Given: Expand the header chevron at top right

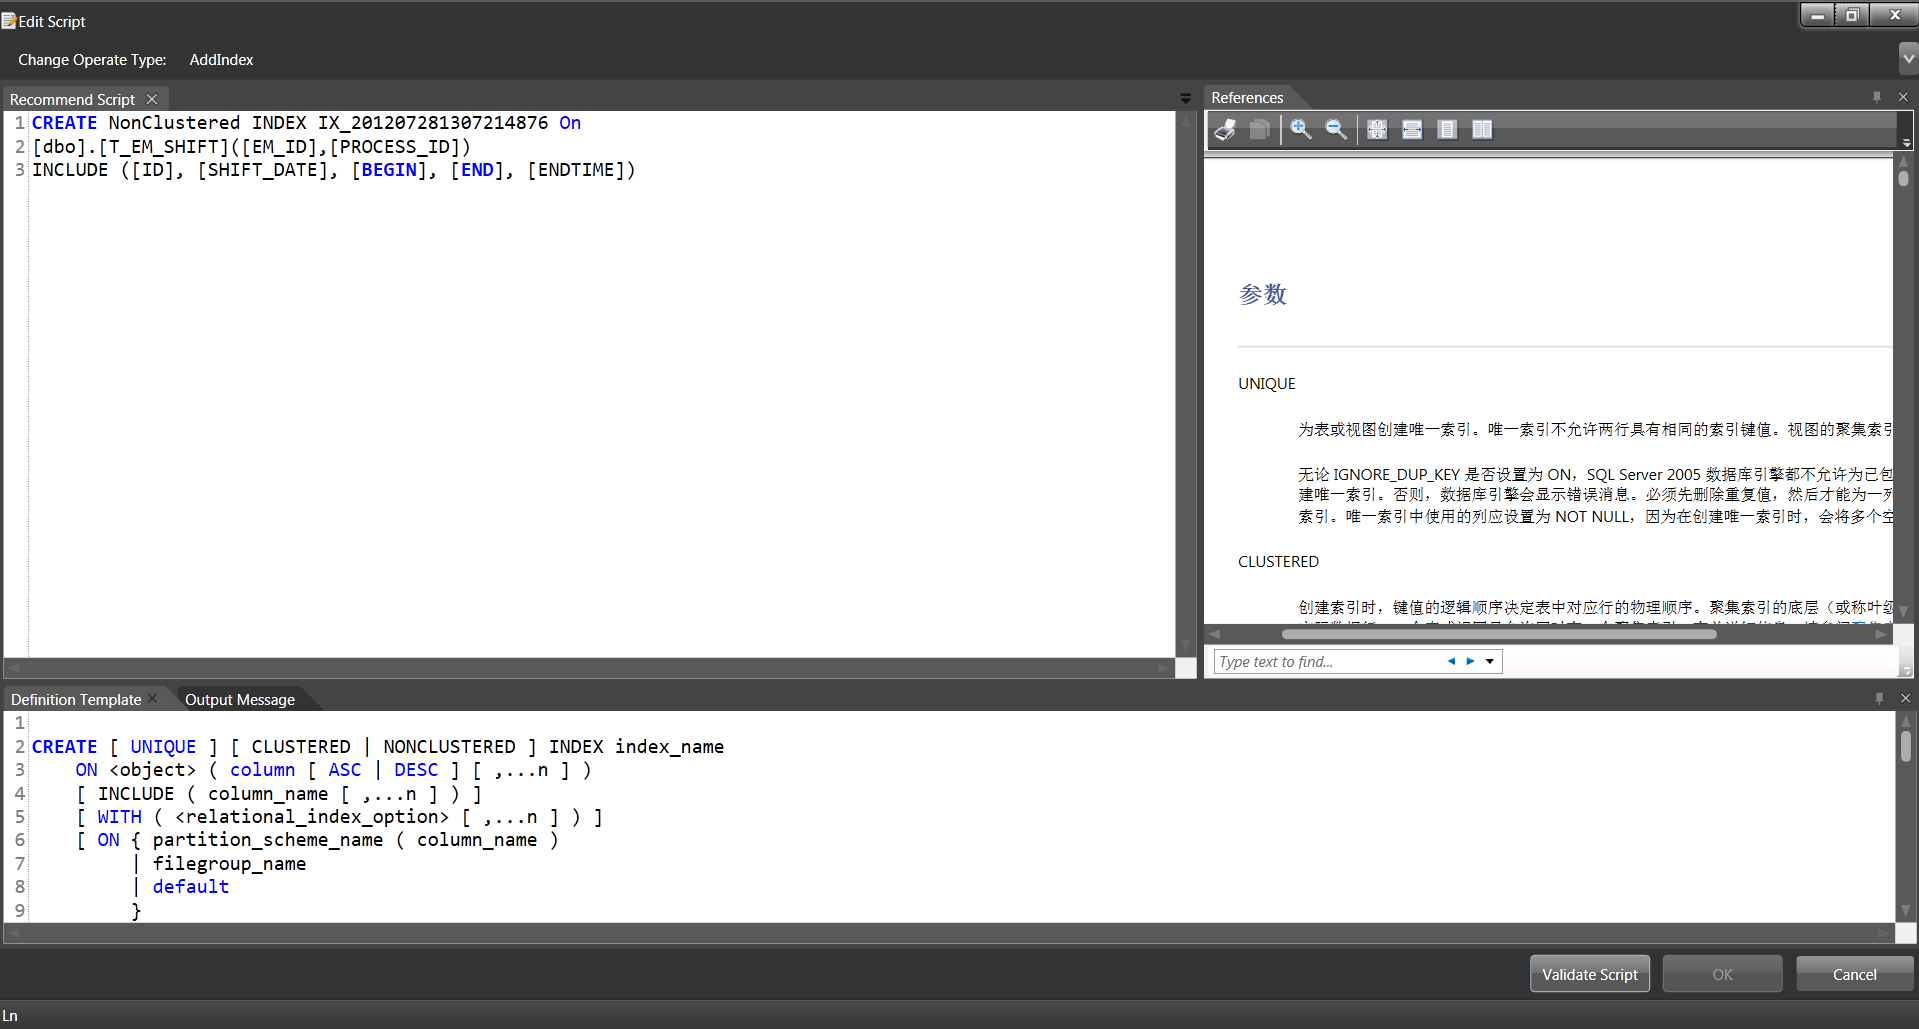Looking at the screenshot, I should 1908,59.
